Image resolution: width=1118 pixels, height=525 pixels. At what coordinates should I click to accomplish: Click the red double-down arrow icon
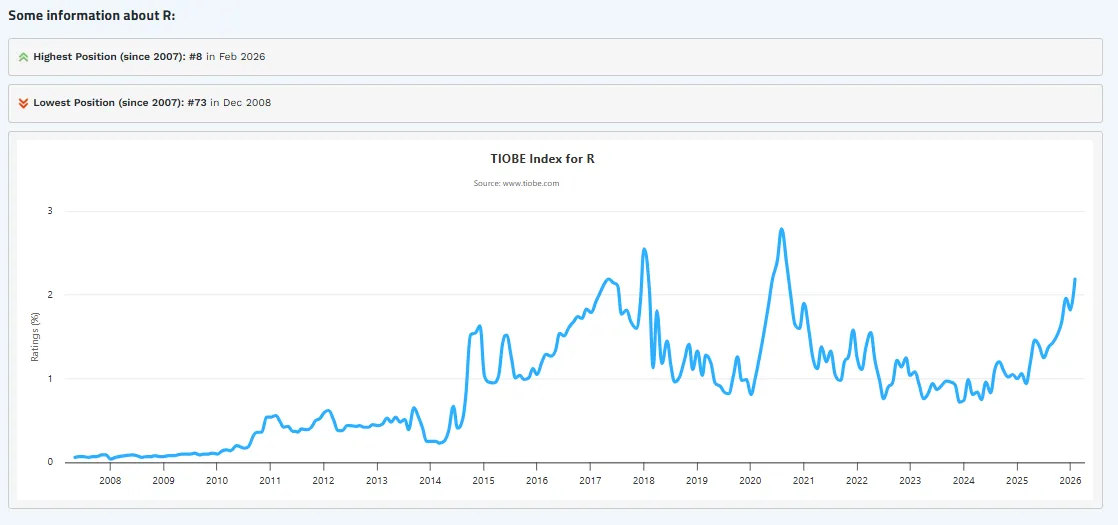pyautogui.click(x=23, y=103)
